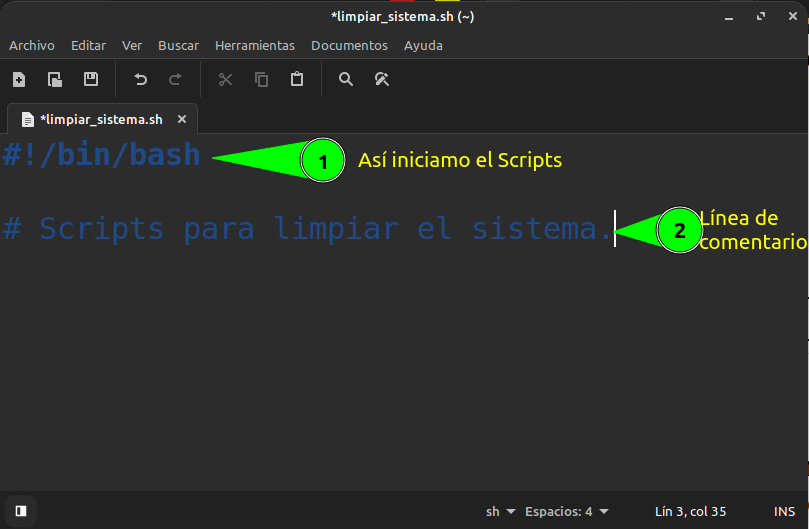Open find and replace tool icon
Screen dimensions: 809x529
tap(382, 79)
